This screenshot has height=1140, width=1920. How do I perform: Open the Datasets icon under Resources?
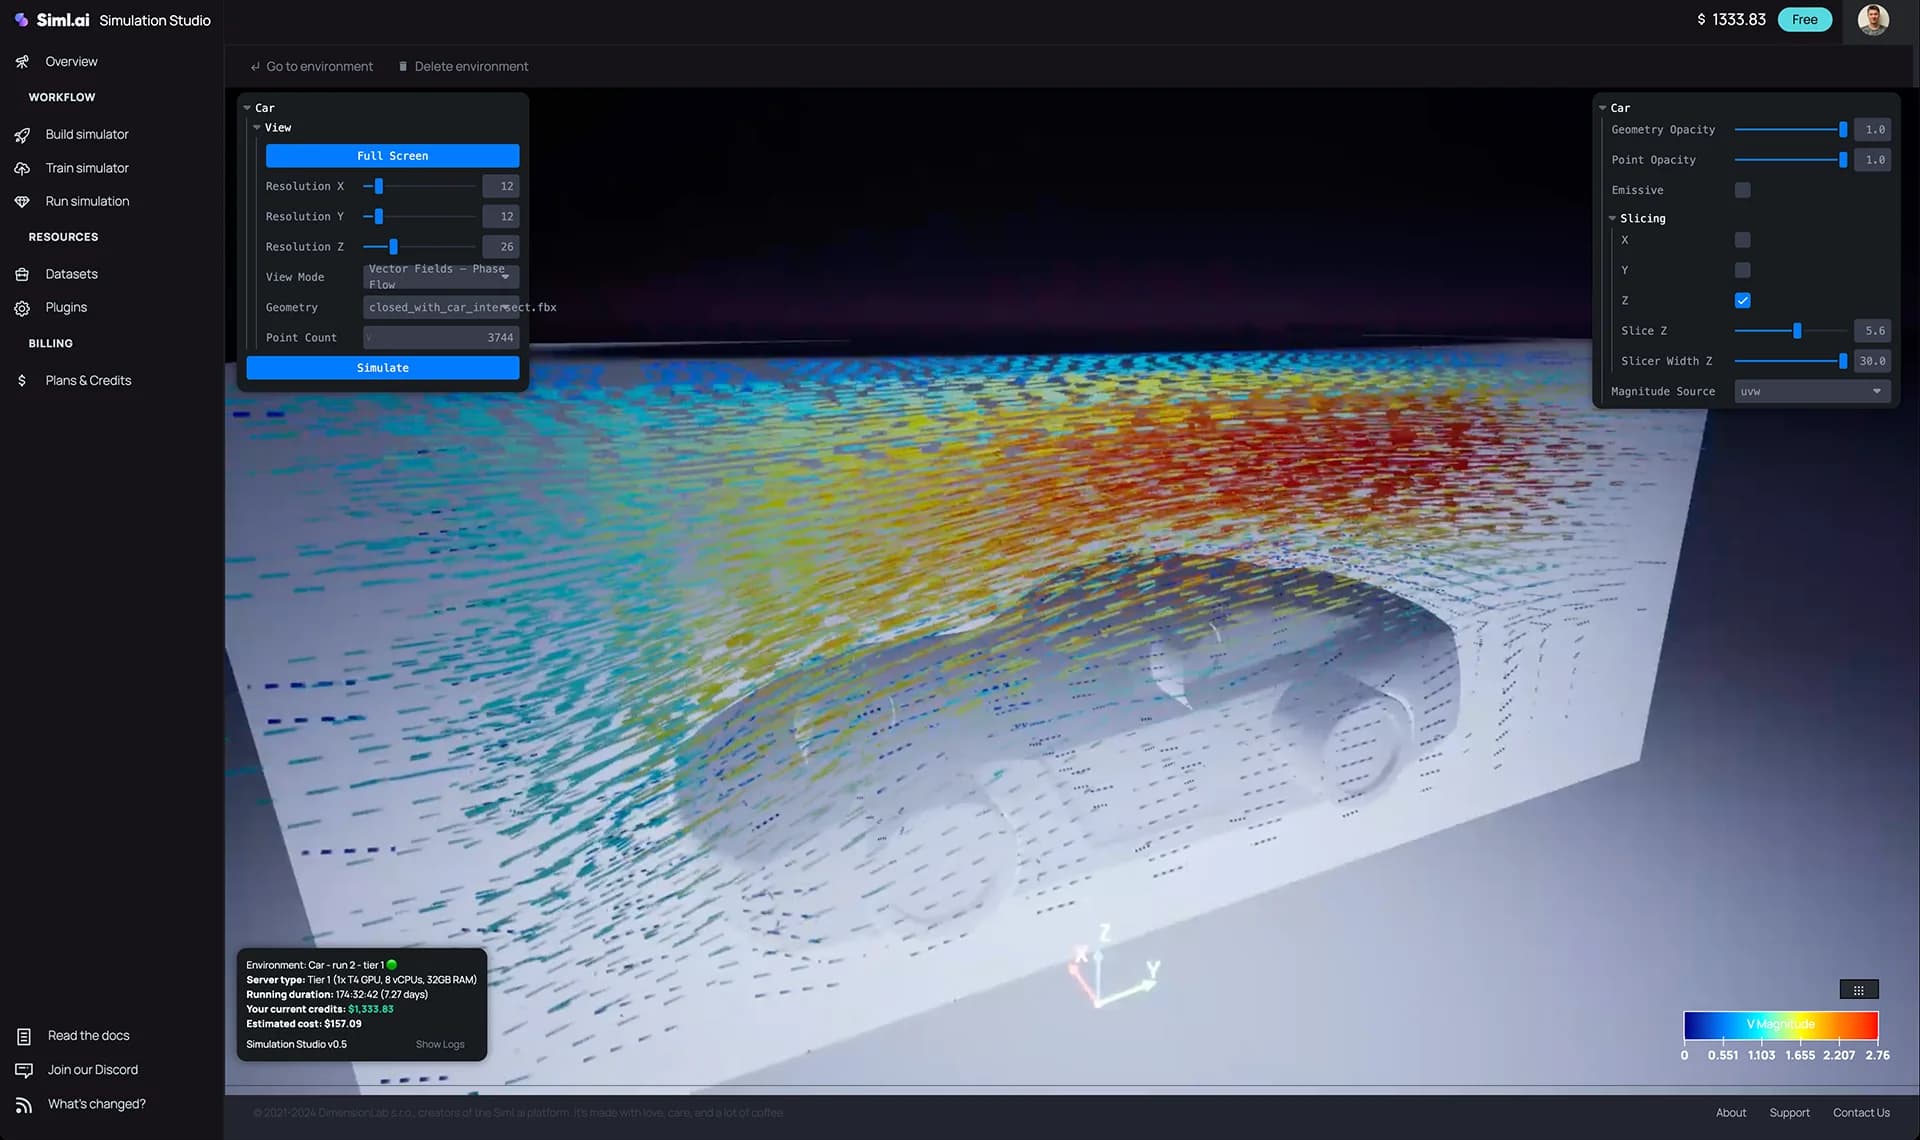22,274
